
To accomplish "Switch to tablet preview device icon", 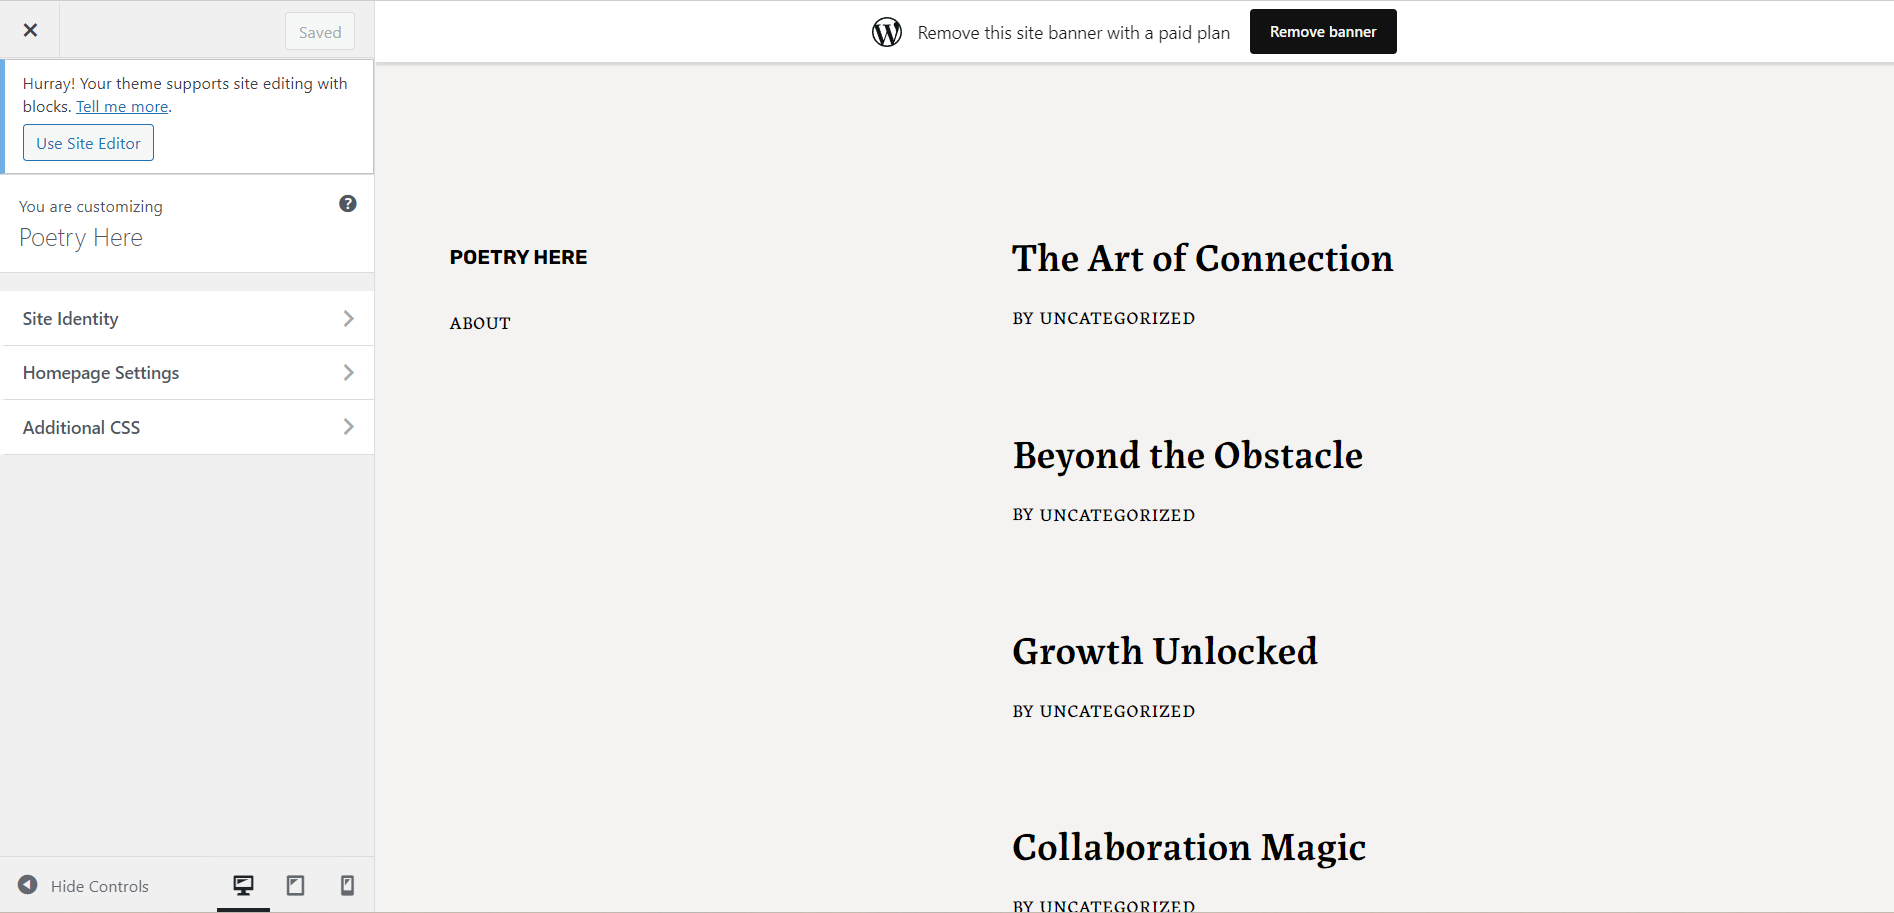I will tap(295, 885).
